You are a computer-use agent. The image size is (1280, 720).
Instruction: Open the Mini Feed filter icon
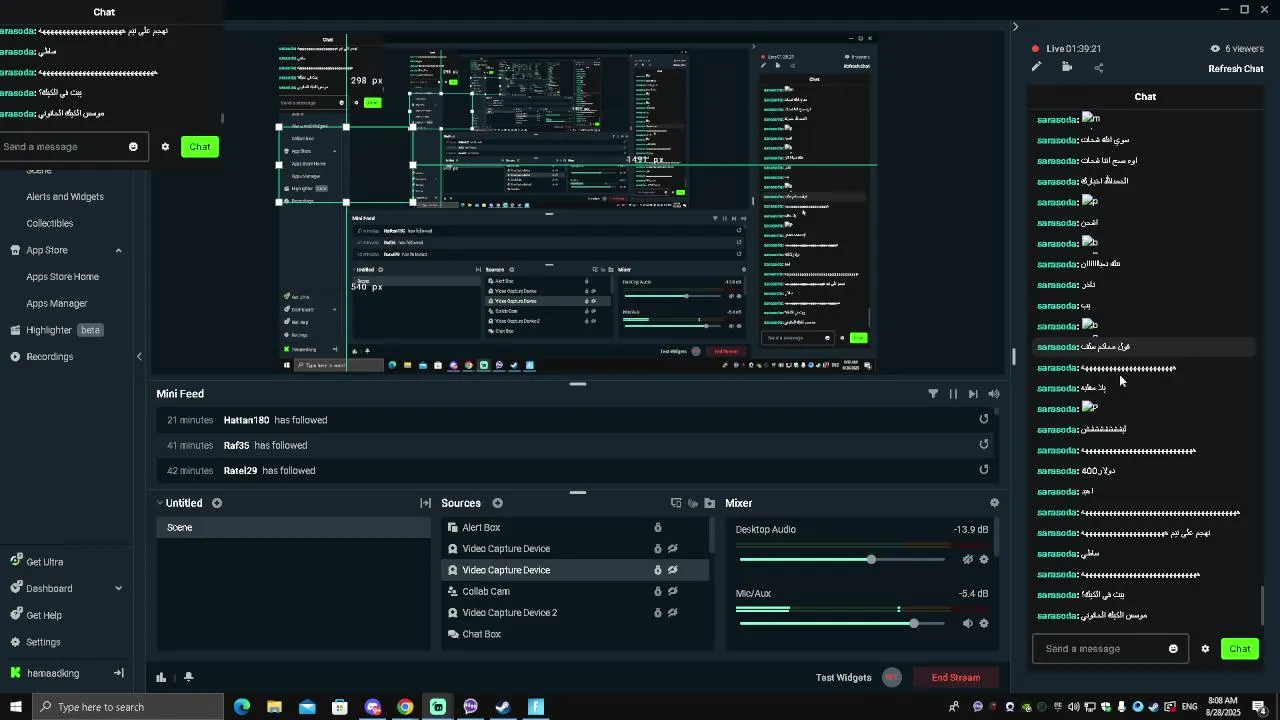[x=933, y=394]
